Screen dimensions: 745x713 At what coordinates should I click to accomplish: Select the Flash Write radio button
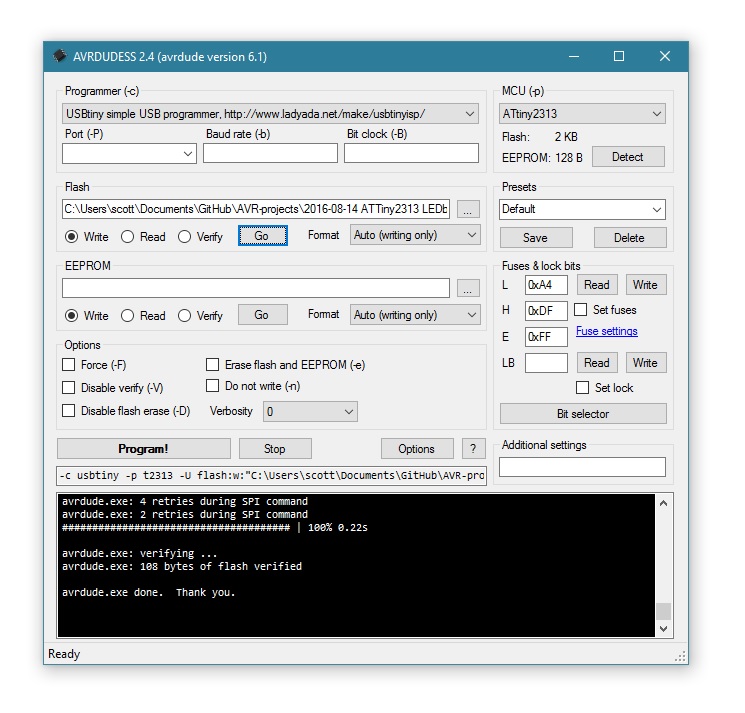72,237
